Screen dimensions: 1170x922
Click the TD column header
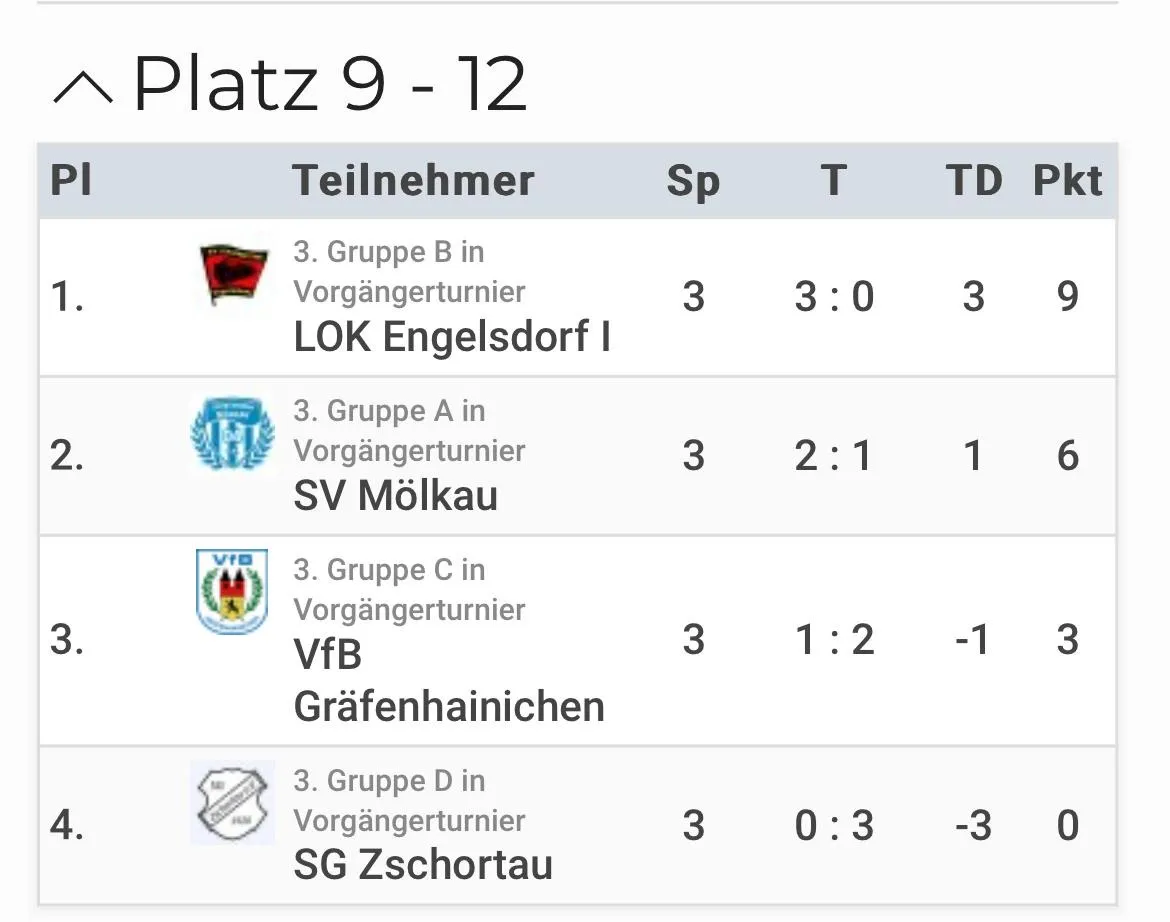[974, 181]
